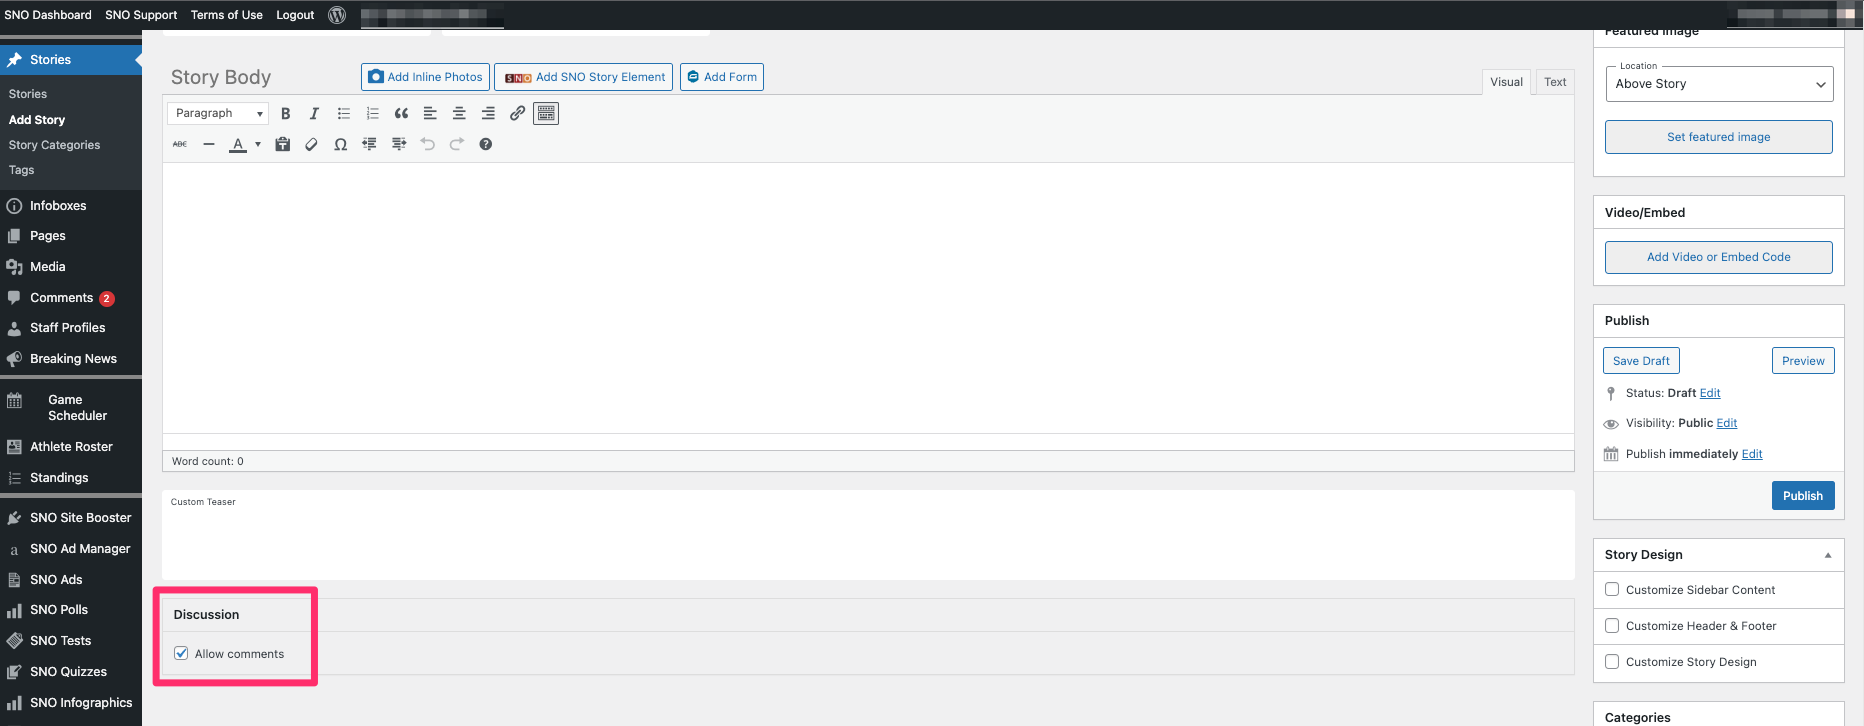Open Comments in the sidebar

point(62,298)
